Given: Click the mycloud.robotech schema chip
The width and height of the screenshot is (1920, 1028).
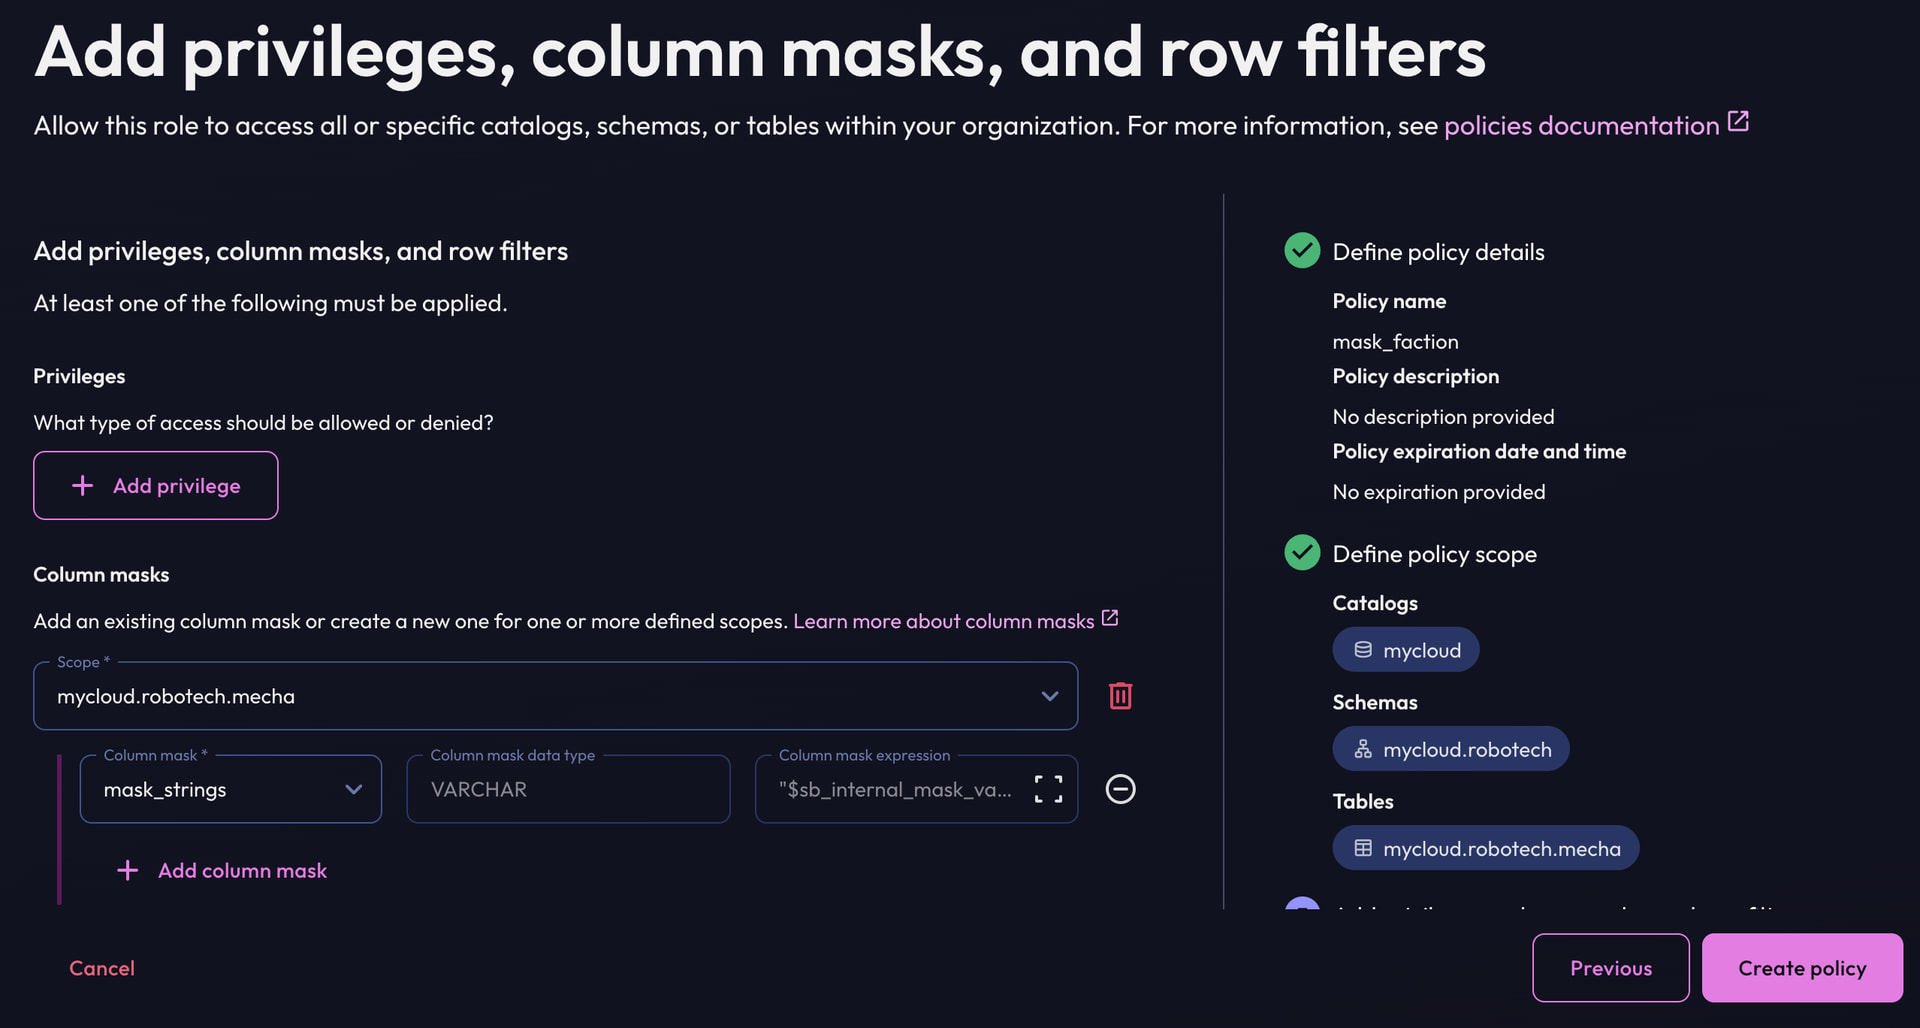Looking at the screenshot, I should [x=1450, y=749].
